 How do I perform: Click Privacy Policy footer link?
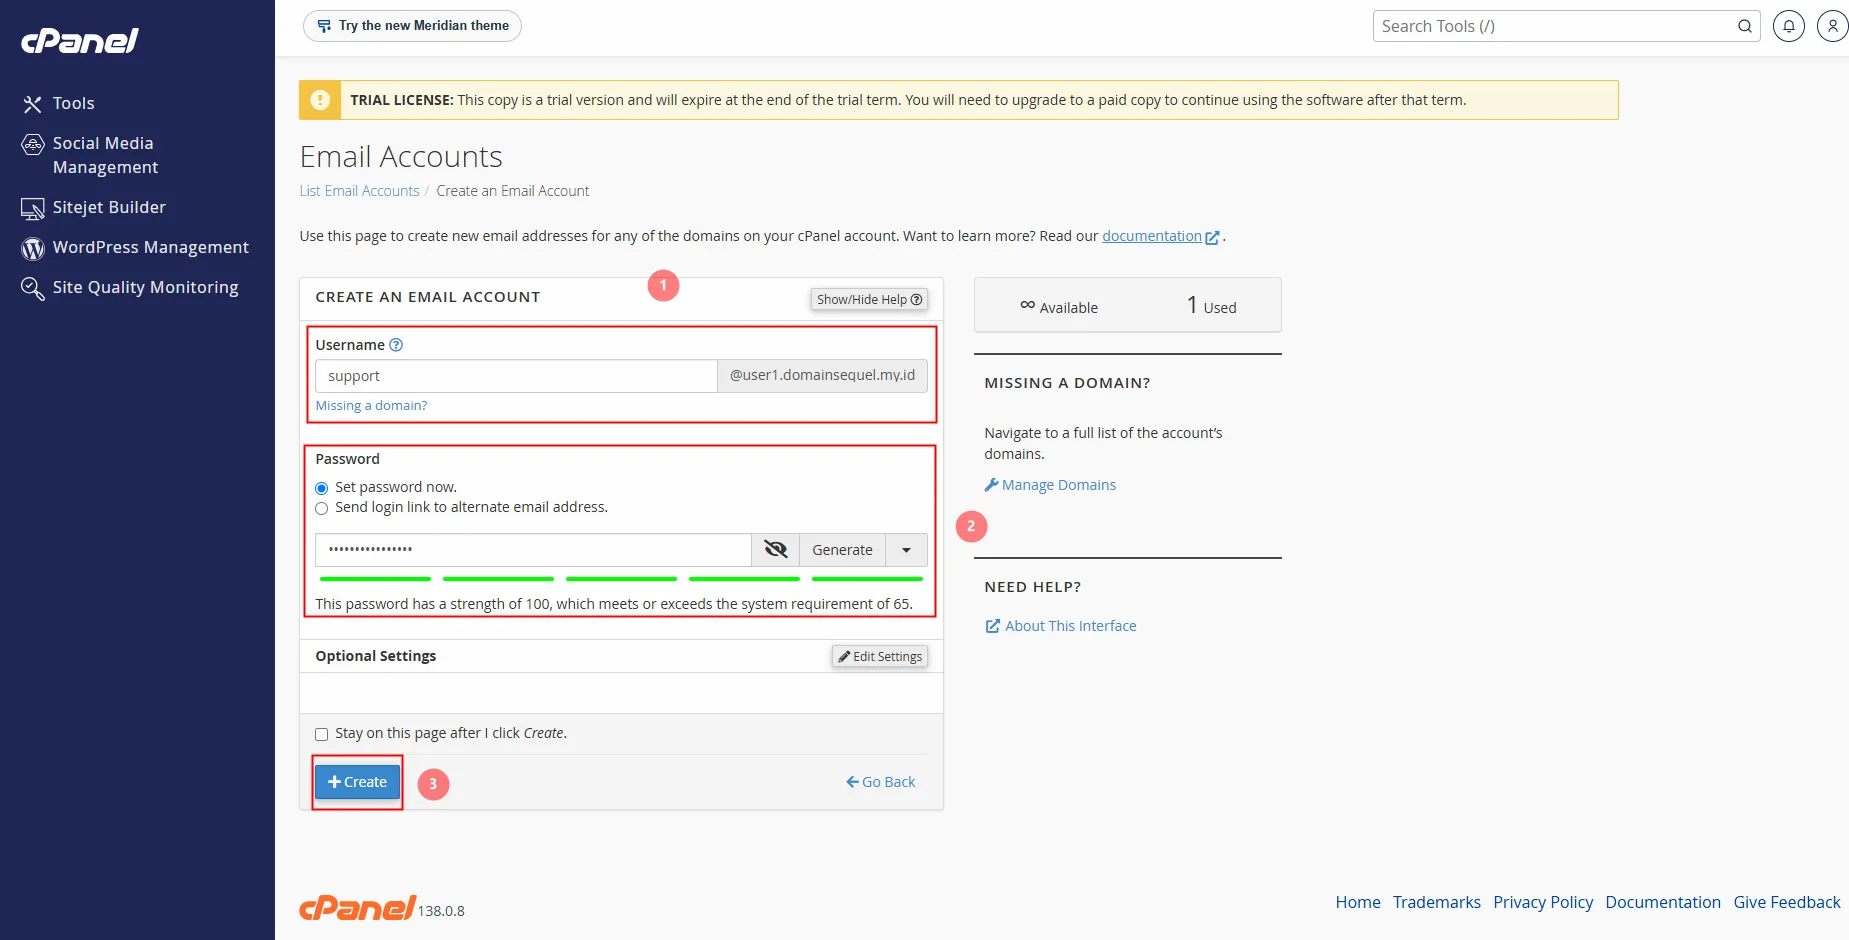[x=1543, y=902]
